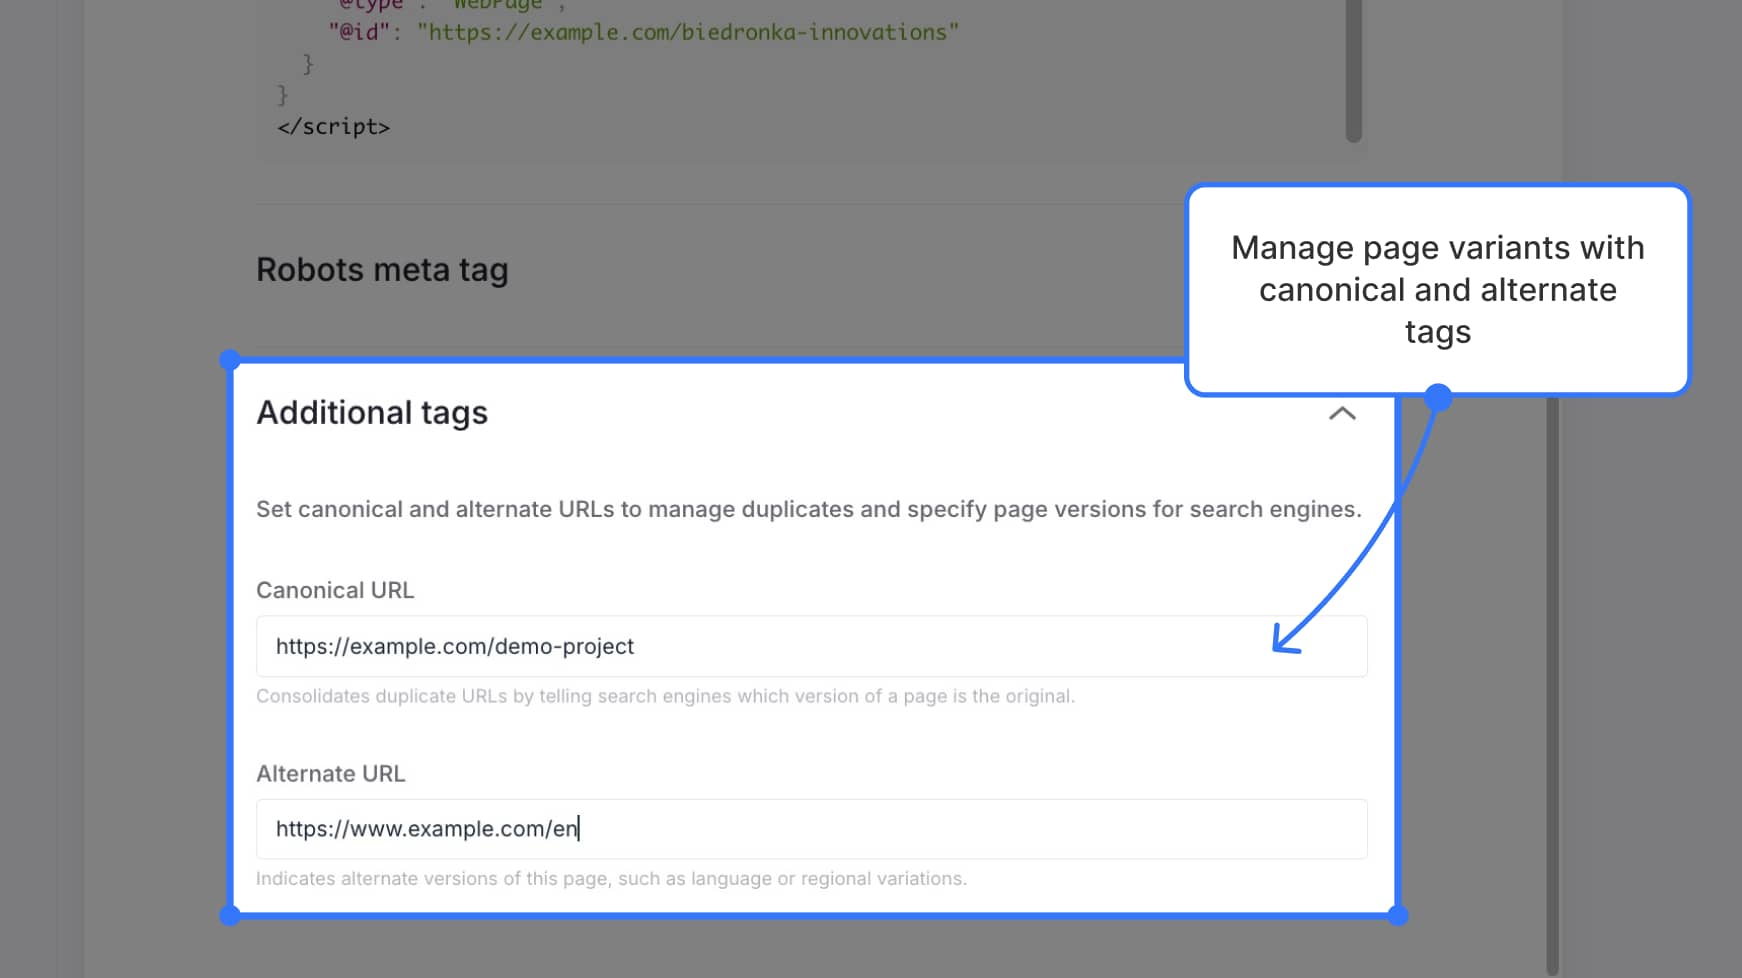Click the Canonical URL input field
Screen dimensions: 1742x978
coord(811,646)
